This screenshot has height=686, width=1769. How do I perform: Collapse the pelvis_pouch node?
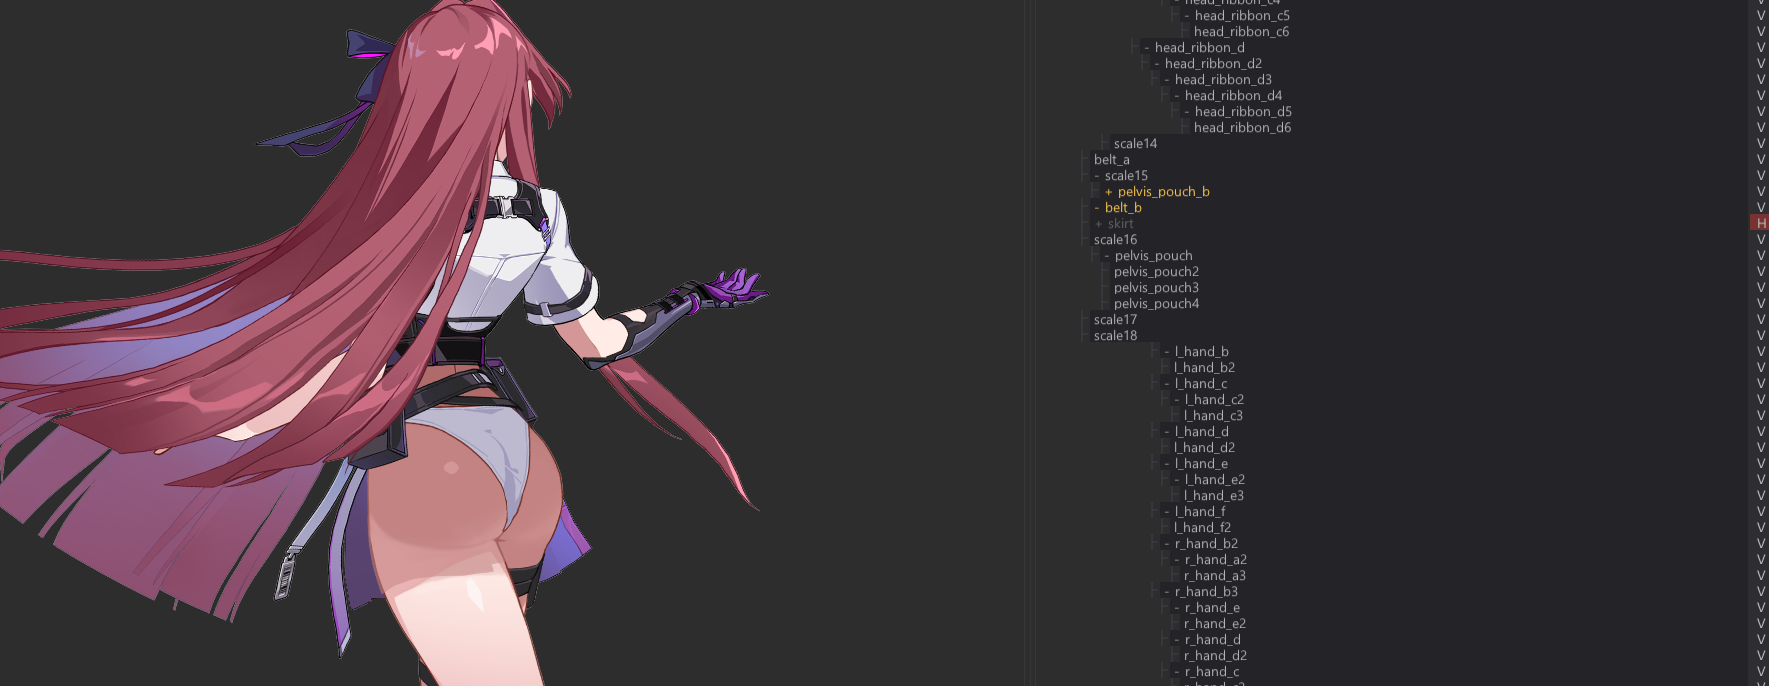click(x=1107, y=256)
